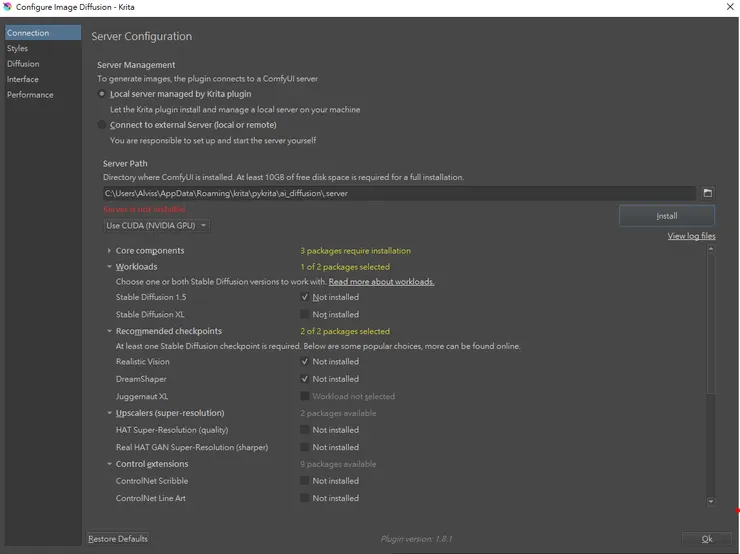Screen dimensions: 740x554
Task: Open the View log files link
Action: (x=691, y=236)
